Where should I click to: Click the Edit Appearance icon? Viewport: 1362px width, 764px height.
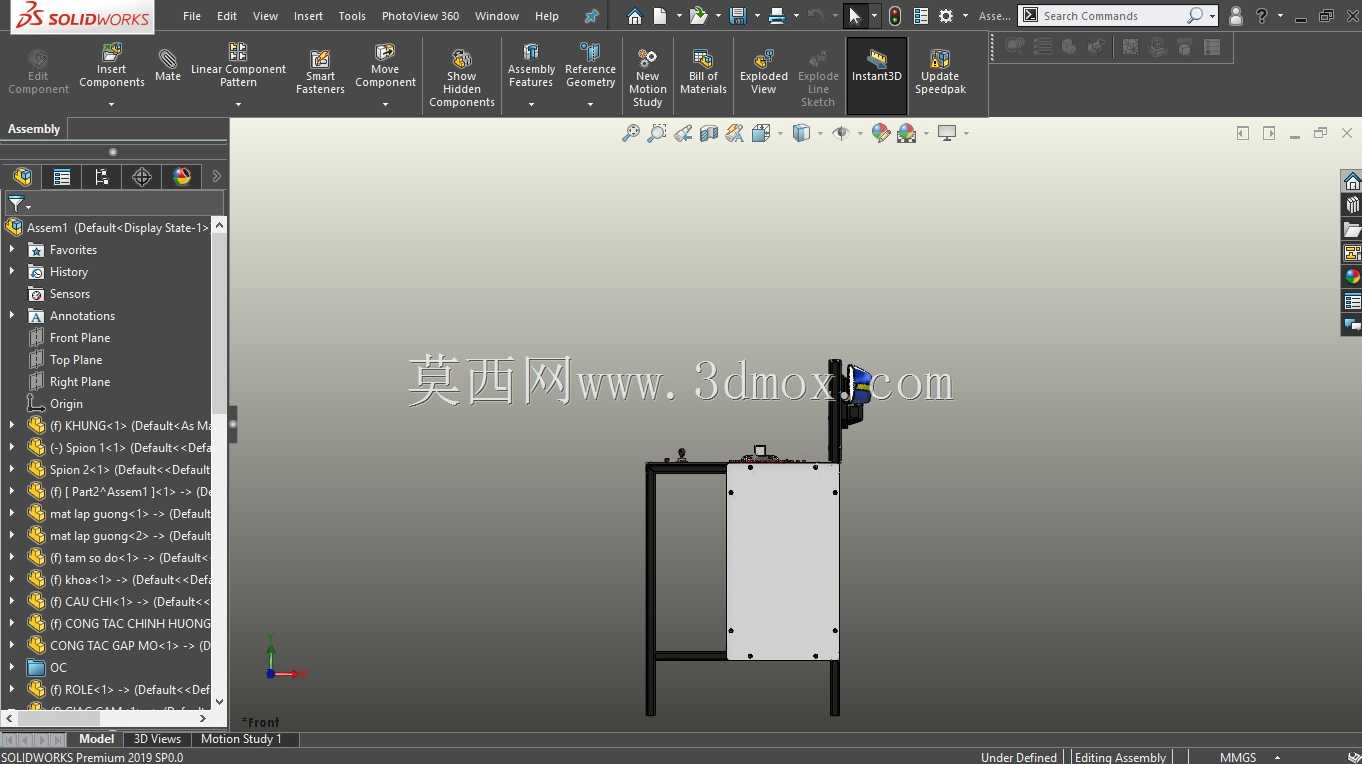coord(881,133)
